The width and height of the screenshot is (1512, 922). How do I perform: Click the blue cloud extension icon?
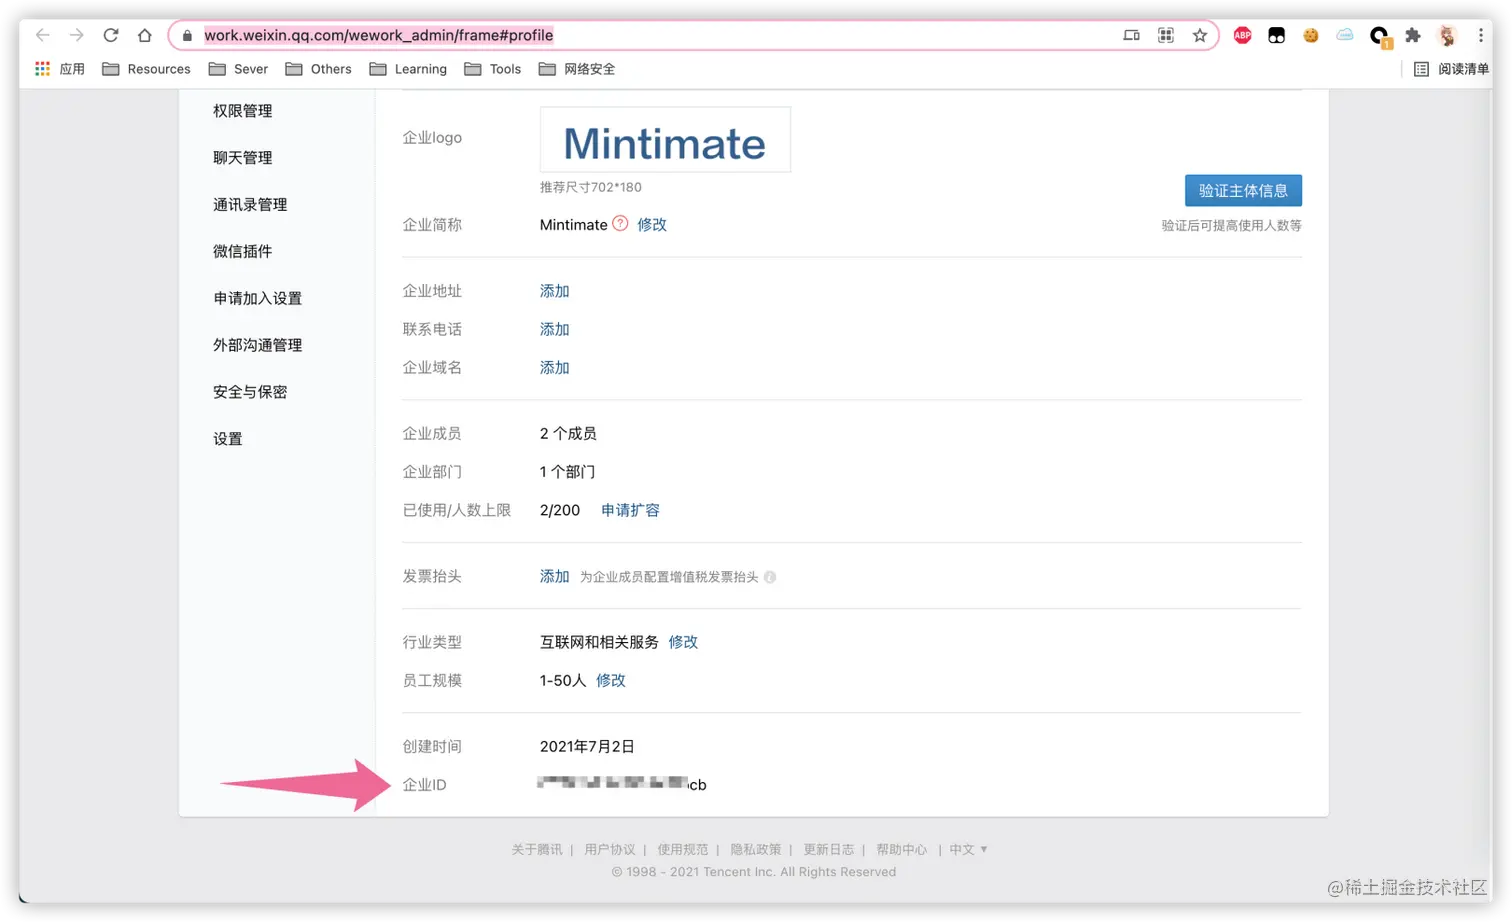(1344, 35)
